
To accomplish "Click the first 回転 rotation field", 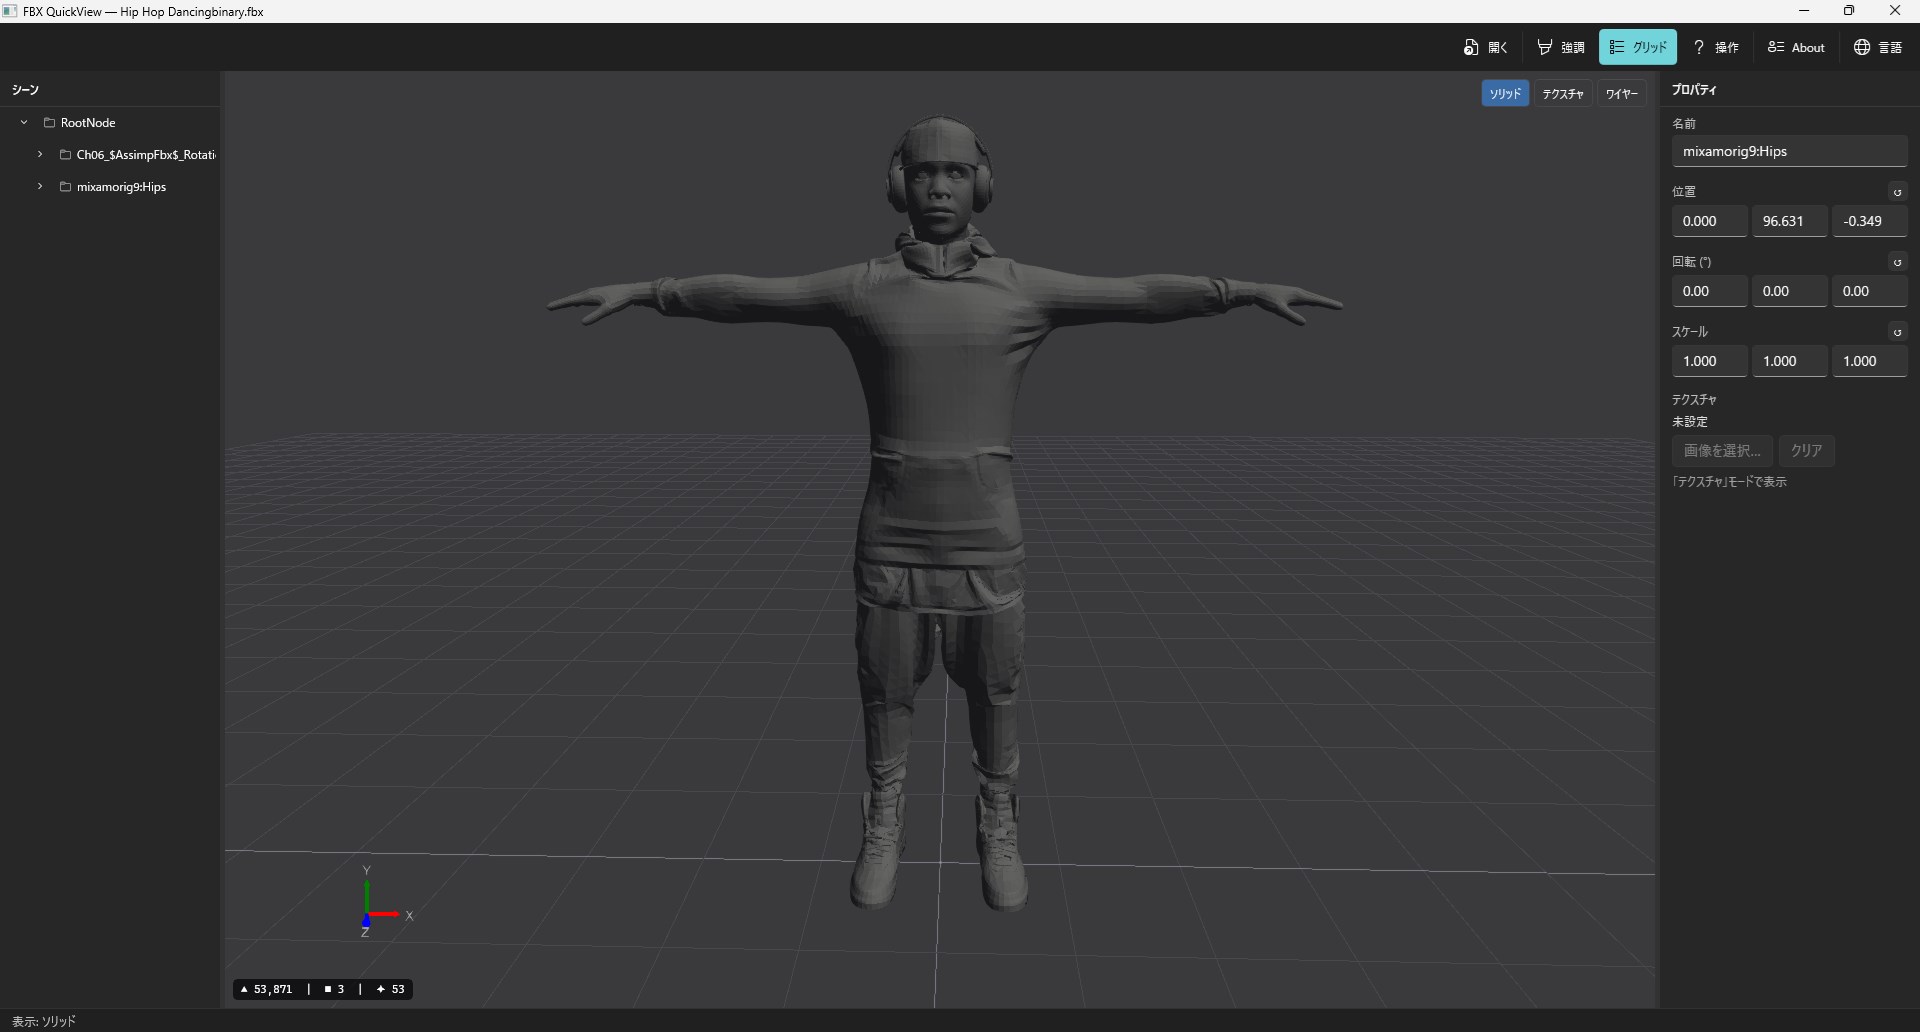I will [1710, 291].
